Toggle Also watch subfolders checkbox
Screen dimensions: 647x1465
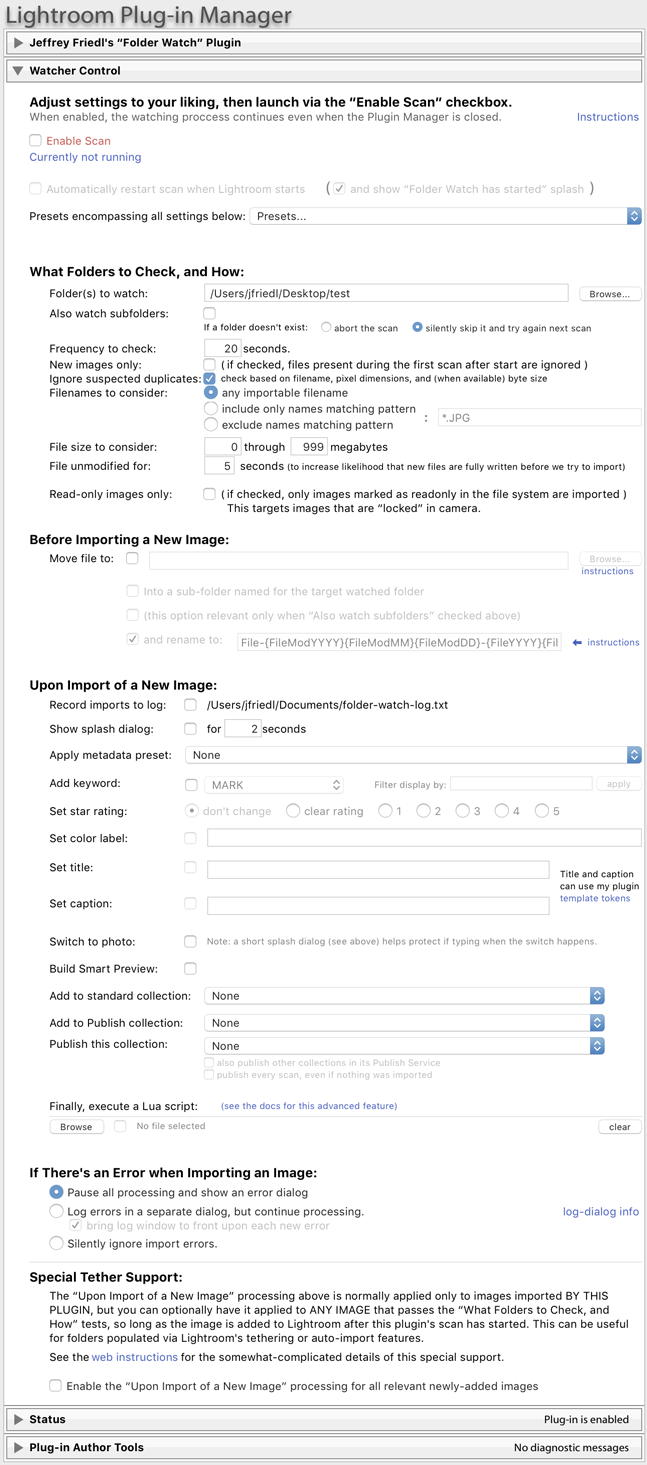coord(210,314)
